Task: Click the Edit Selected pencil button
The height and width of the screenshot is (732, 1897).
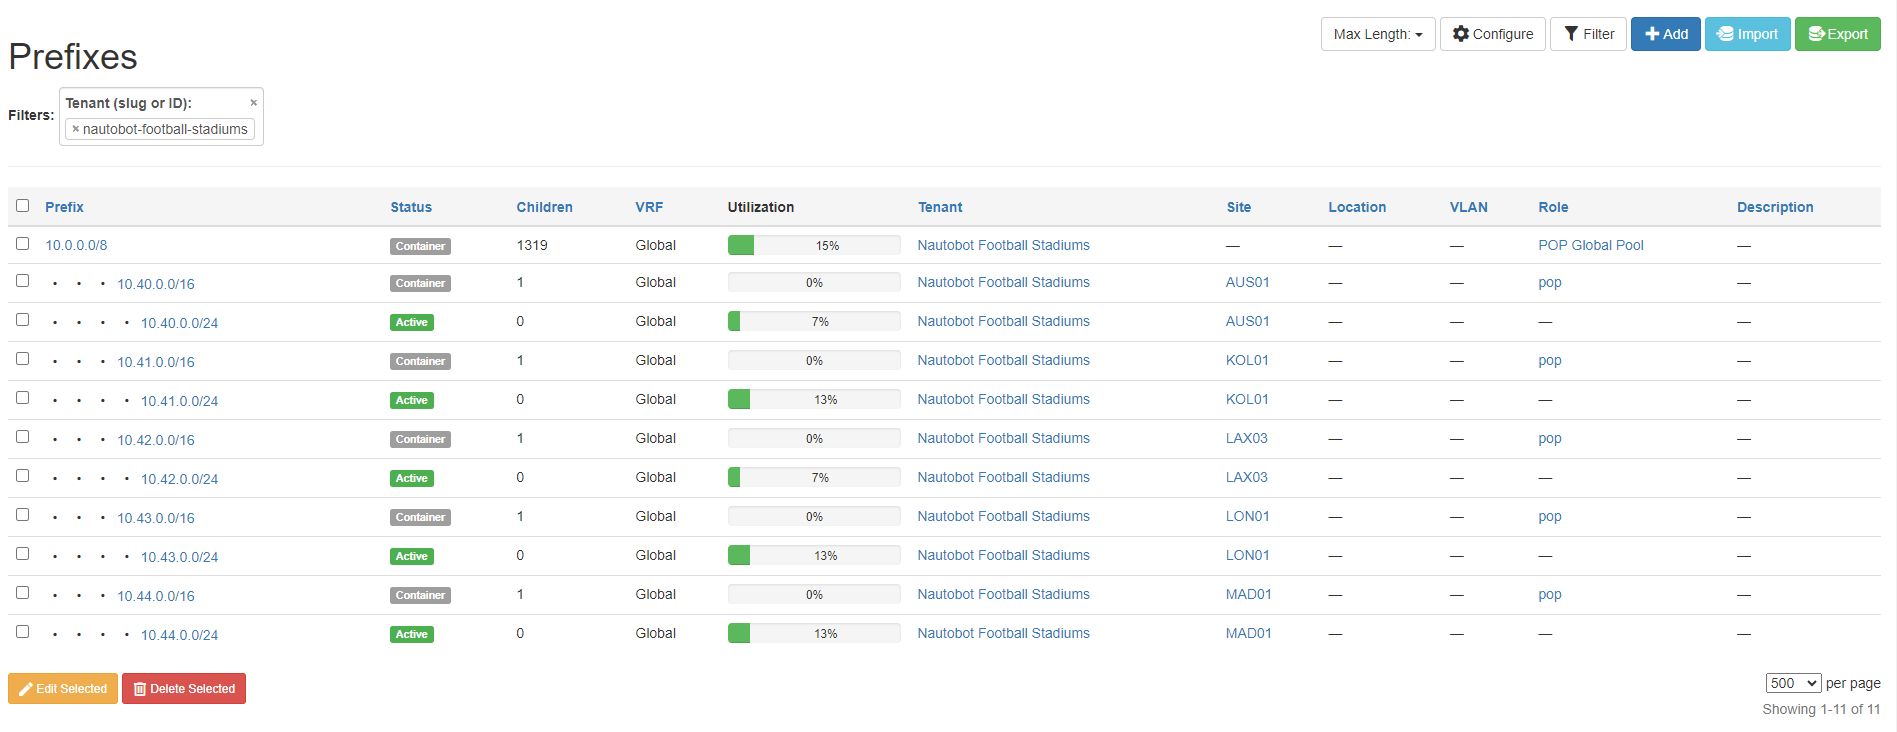Action: coord(63,689)
